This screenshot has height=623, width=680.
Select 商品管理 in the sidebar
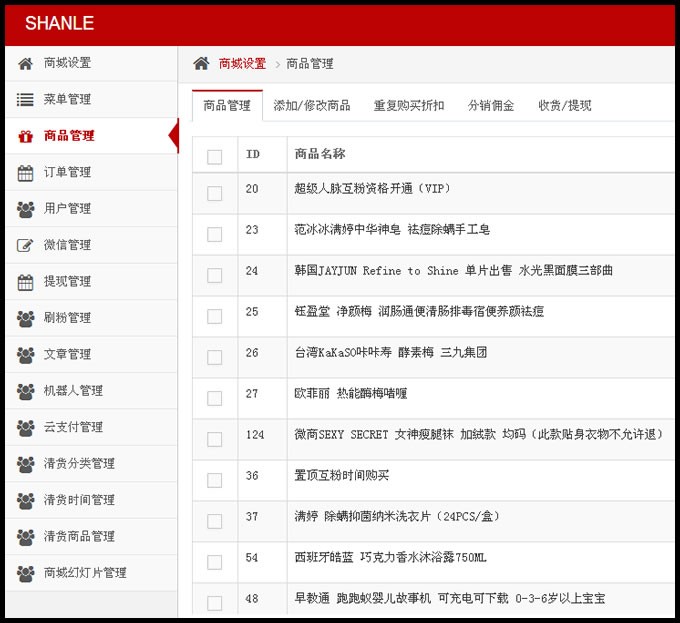click(x=91, y=136)
